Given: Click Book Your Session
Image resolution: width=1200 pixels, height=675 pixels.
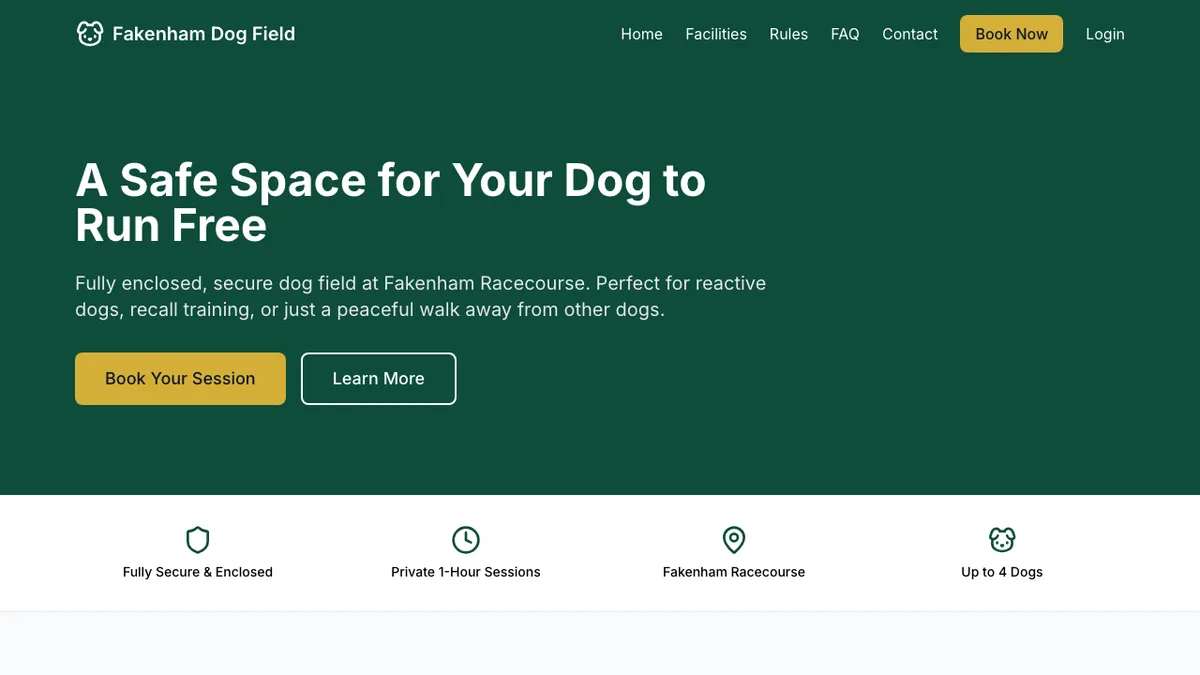Looking at the screenshot, I should click(x=180, y=378).
